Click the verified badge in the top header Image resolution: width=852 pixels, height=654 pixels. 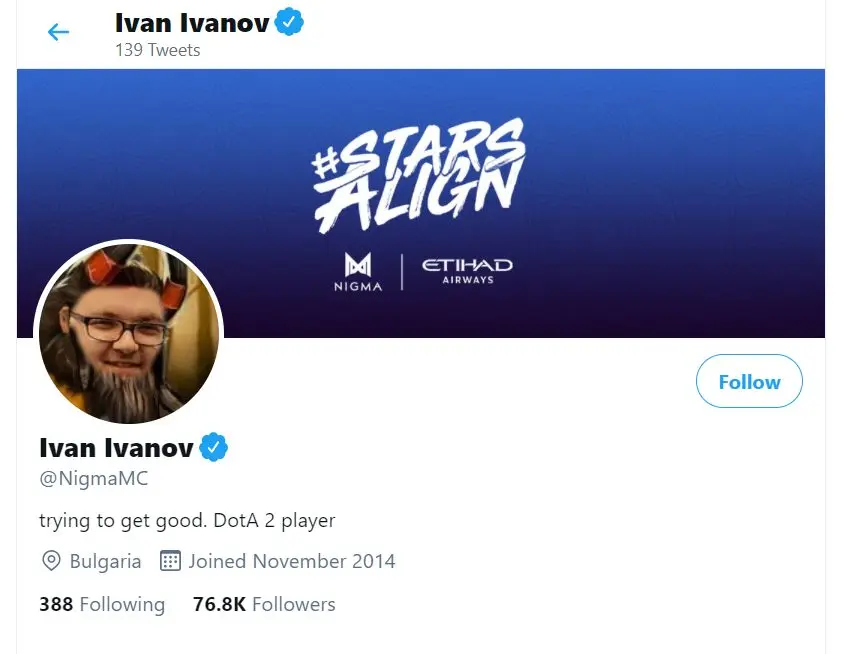pos(289,21)
